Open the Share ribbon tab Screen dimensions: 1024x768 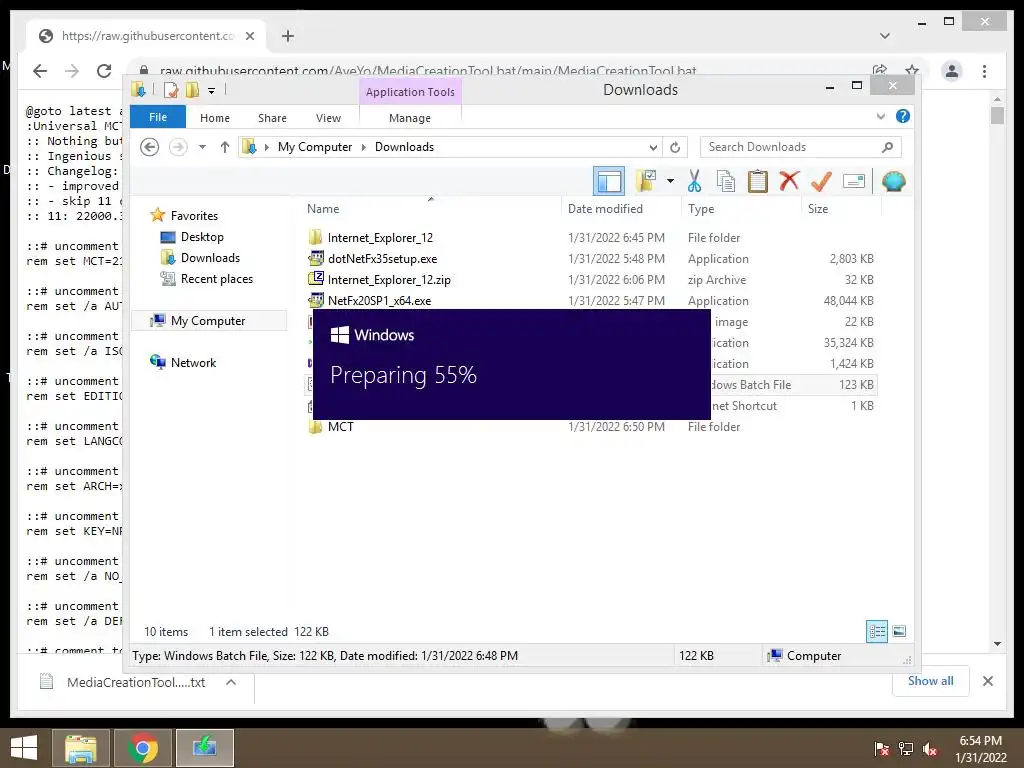[x=272, y=118]
